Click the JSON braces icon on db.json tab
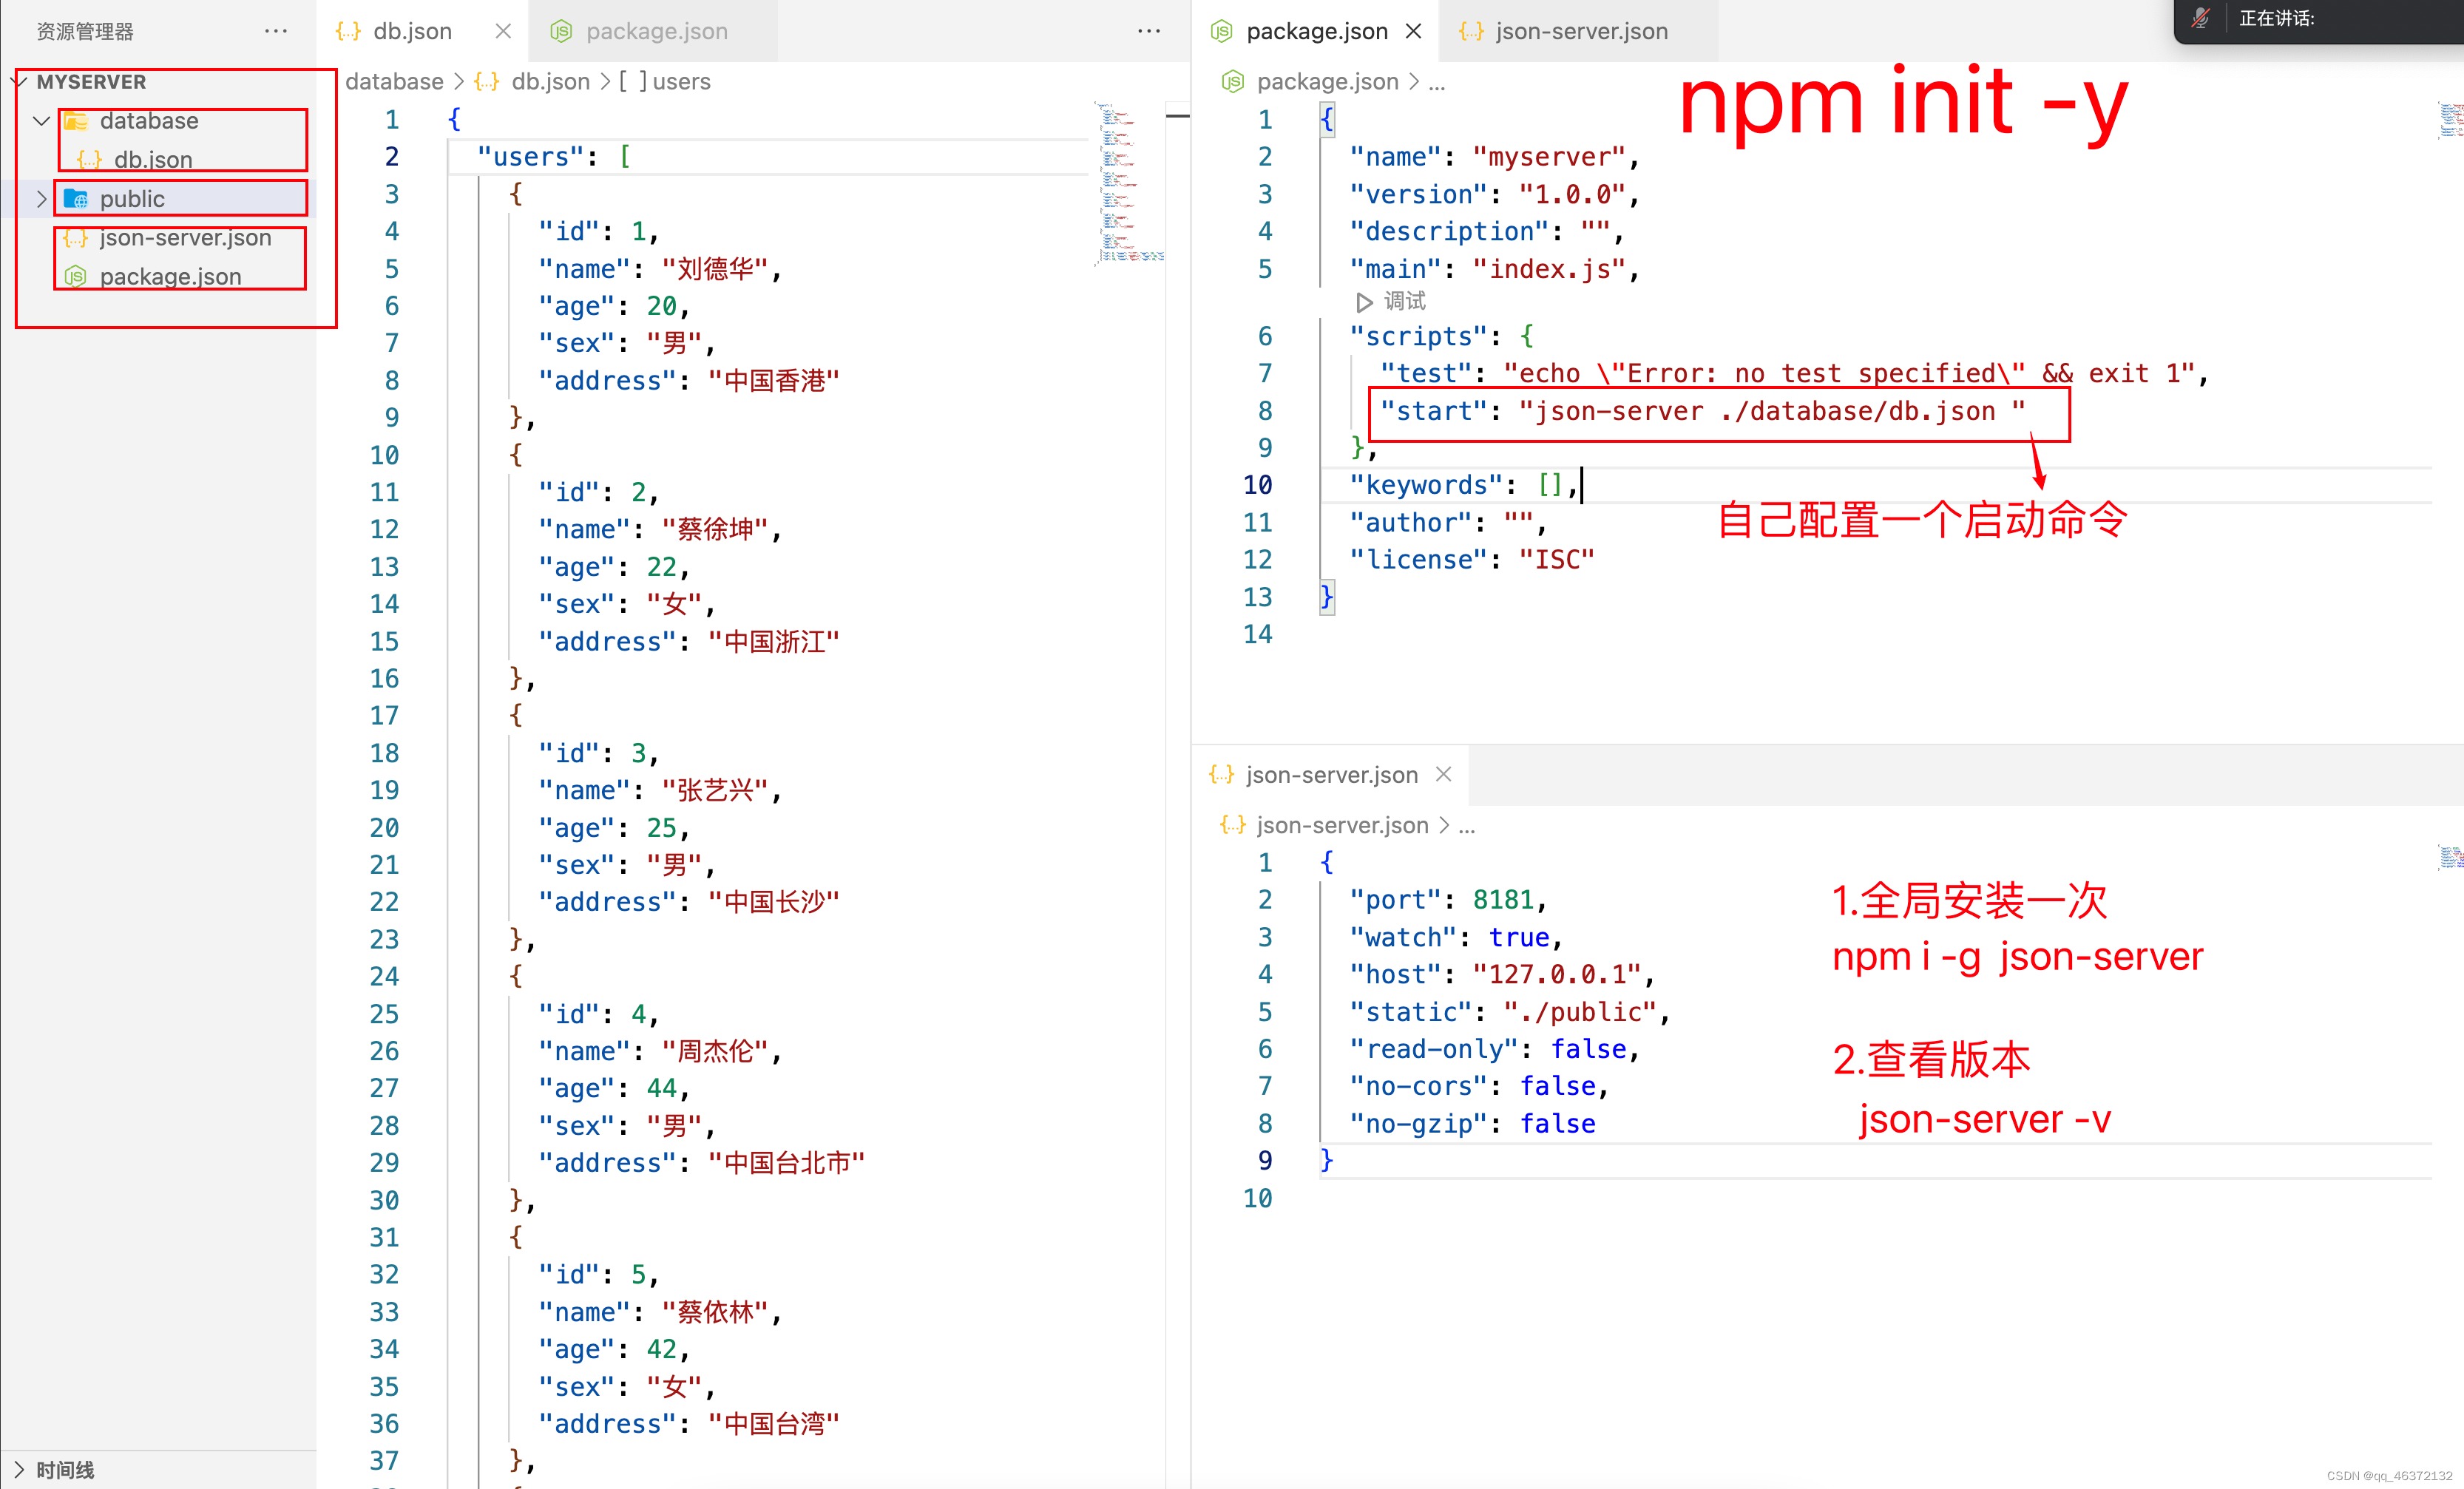The width and height of the screenshot is (2464, 1489). 347,31
